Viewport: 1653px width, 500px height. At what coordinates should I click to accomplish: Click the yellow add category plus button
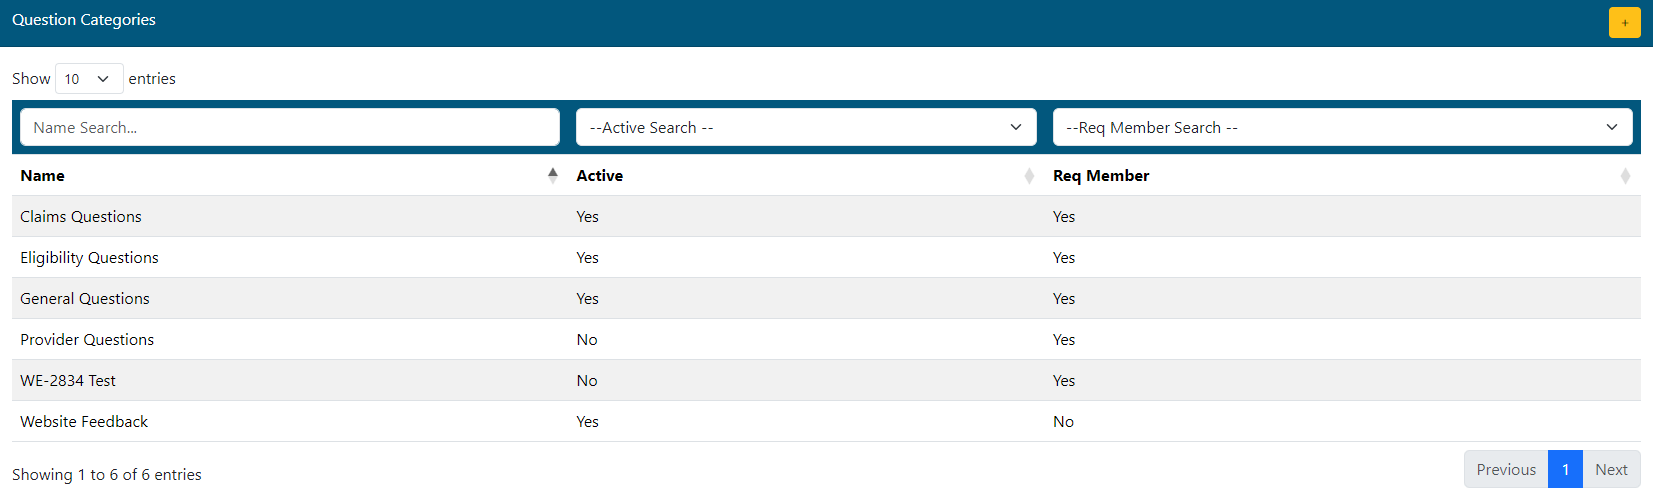coord(1624,22)
